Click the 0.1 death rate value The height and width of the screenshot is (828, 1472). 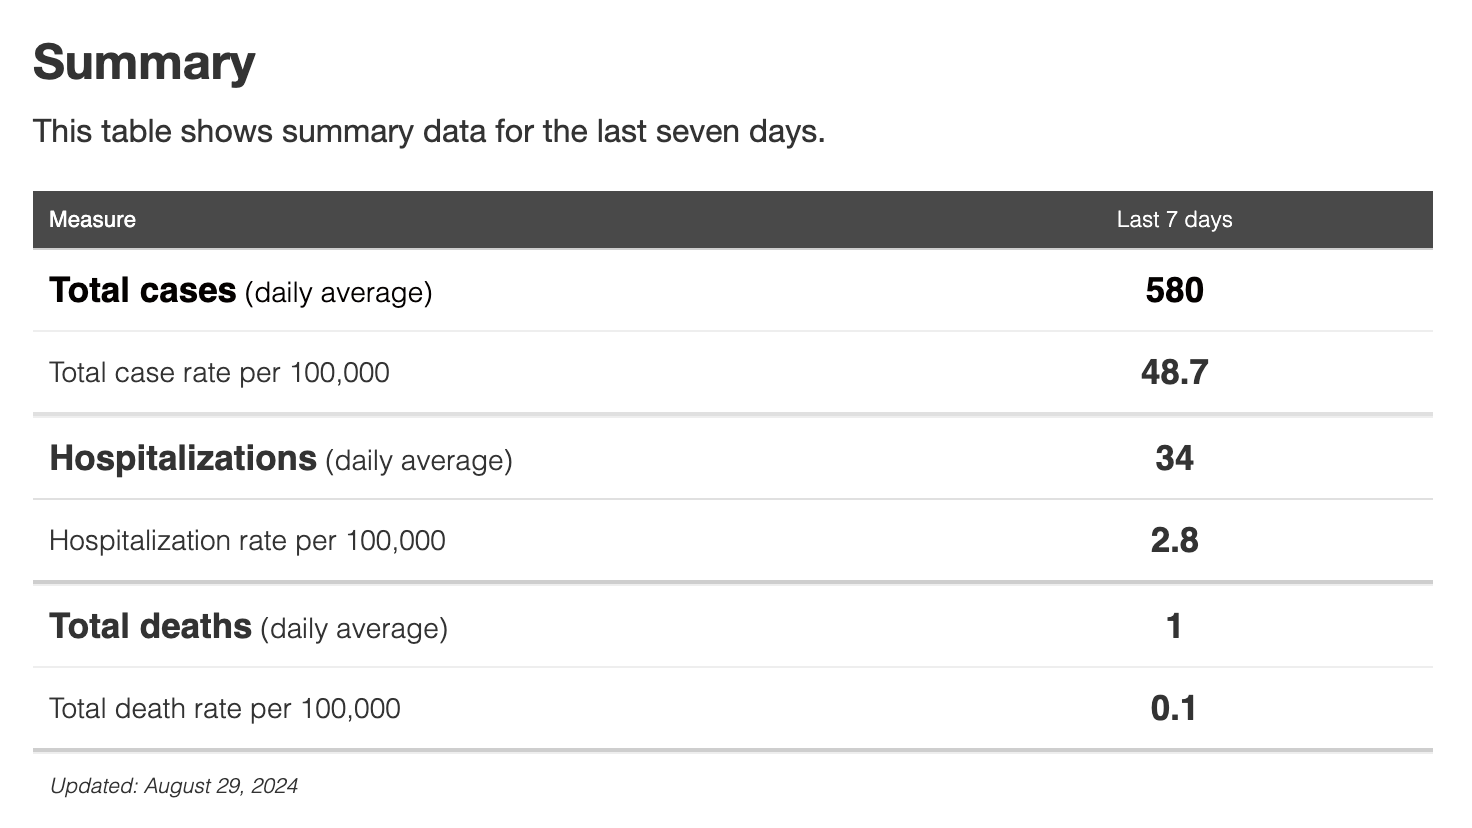pyautogui.click(x=1174, y=709)
